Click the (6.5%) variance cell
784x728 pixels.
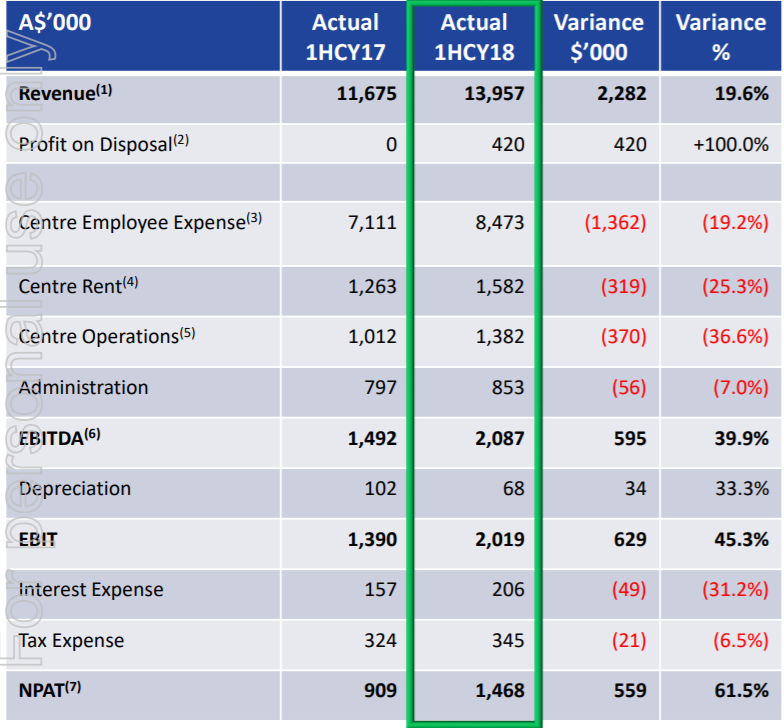click(x=741, y=640)
